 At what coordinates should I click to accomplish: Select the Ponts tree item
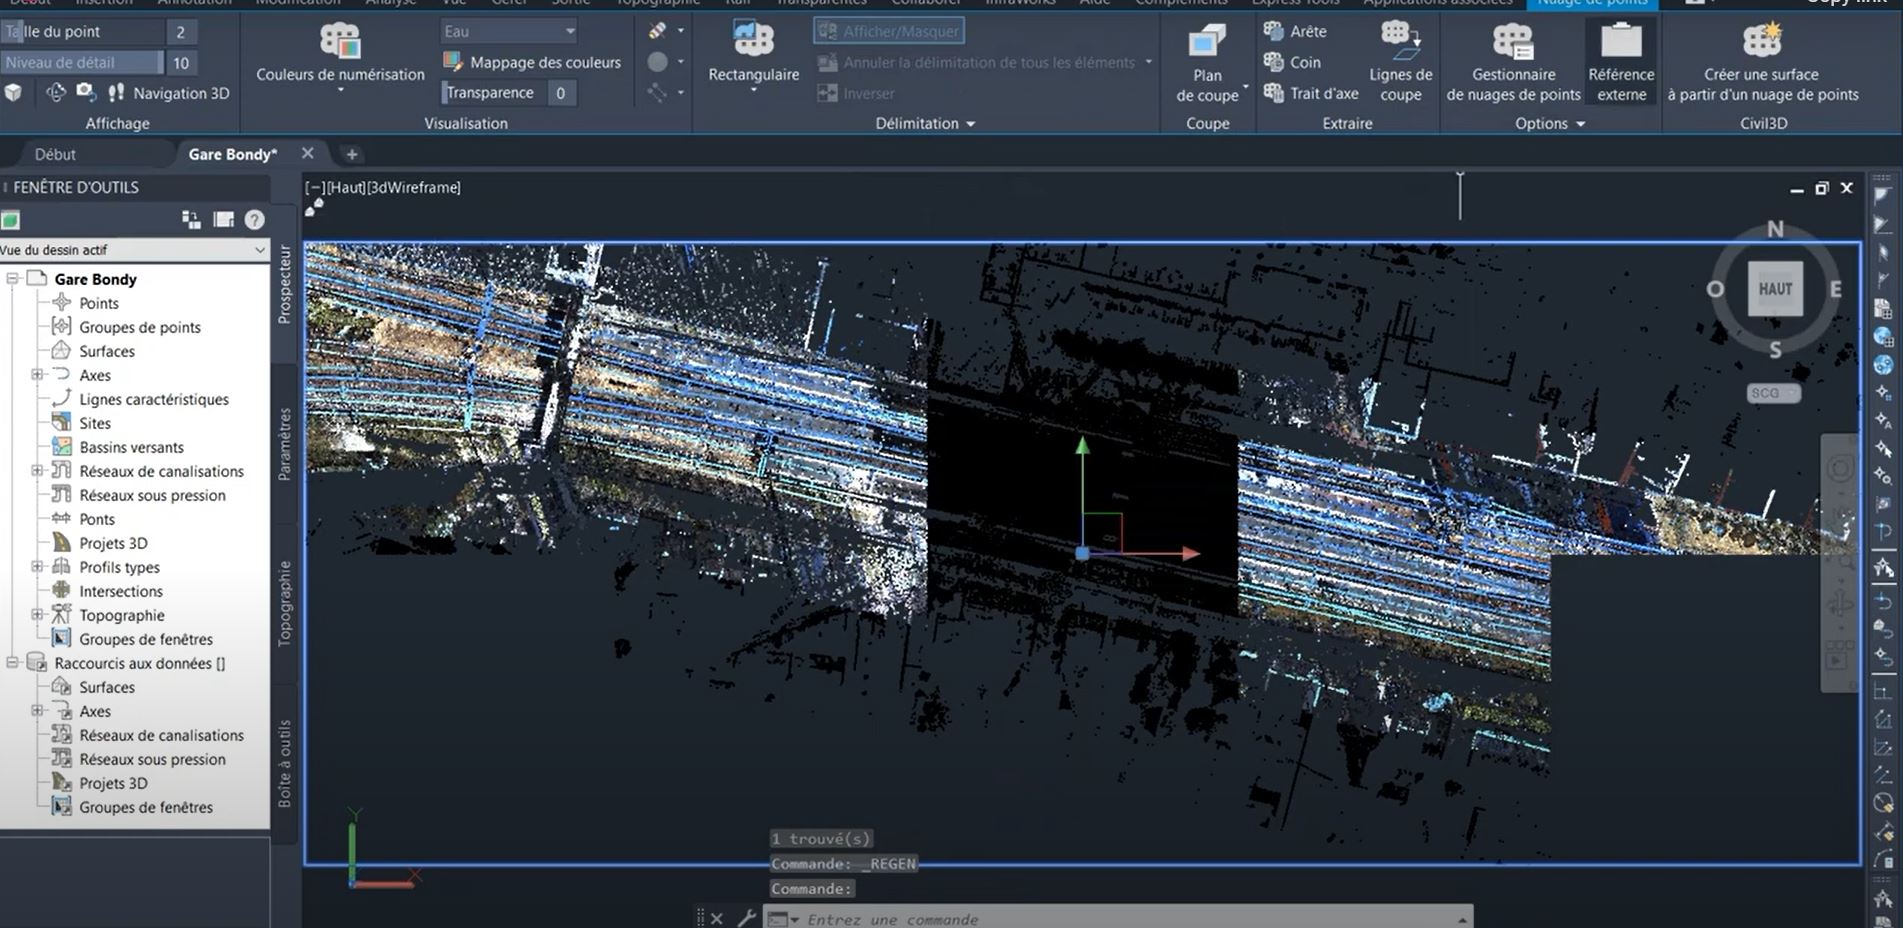(x=97, y=519)
